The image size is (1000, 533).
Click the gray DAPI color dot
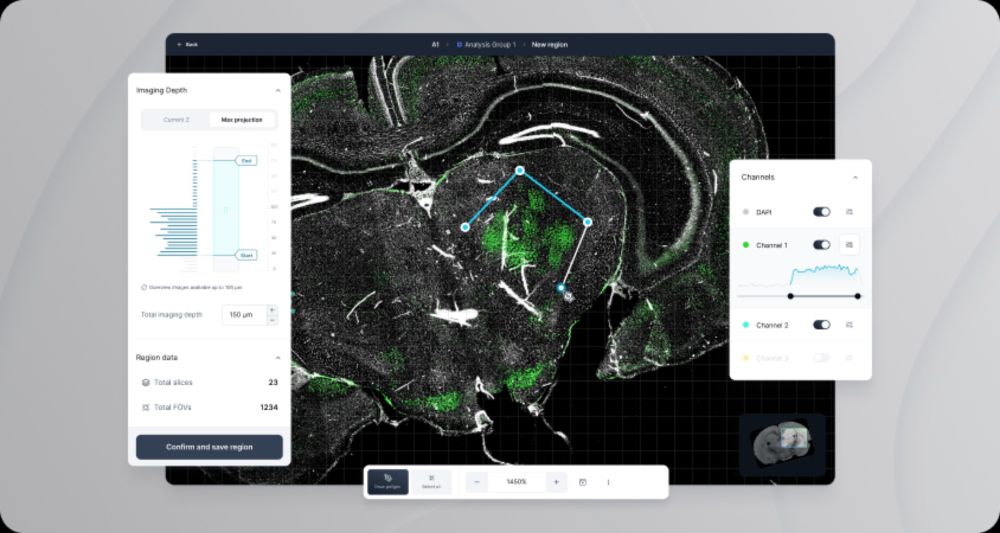point(746,212)
